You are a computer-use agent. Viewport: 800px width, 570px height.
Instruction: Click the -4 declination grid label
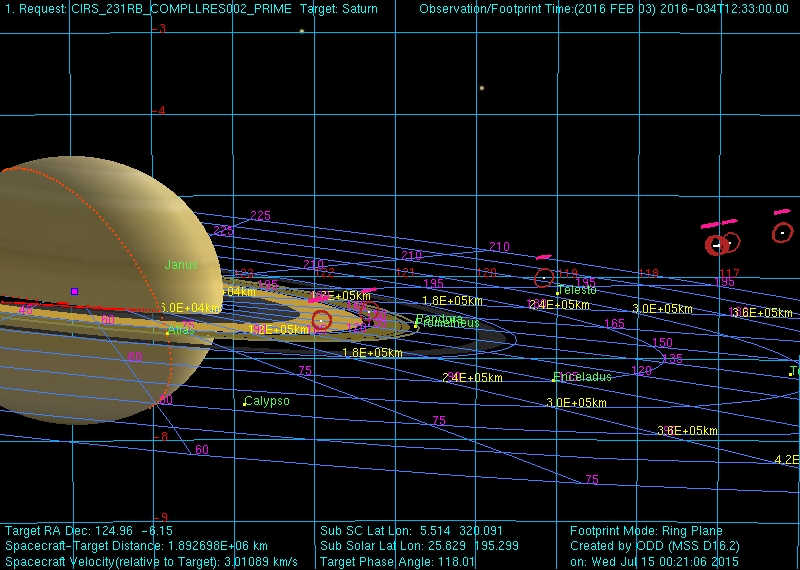[x=162, y=110]
